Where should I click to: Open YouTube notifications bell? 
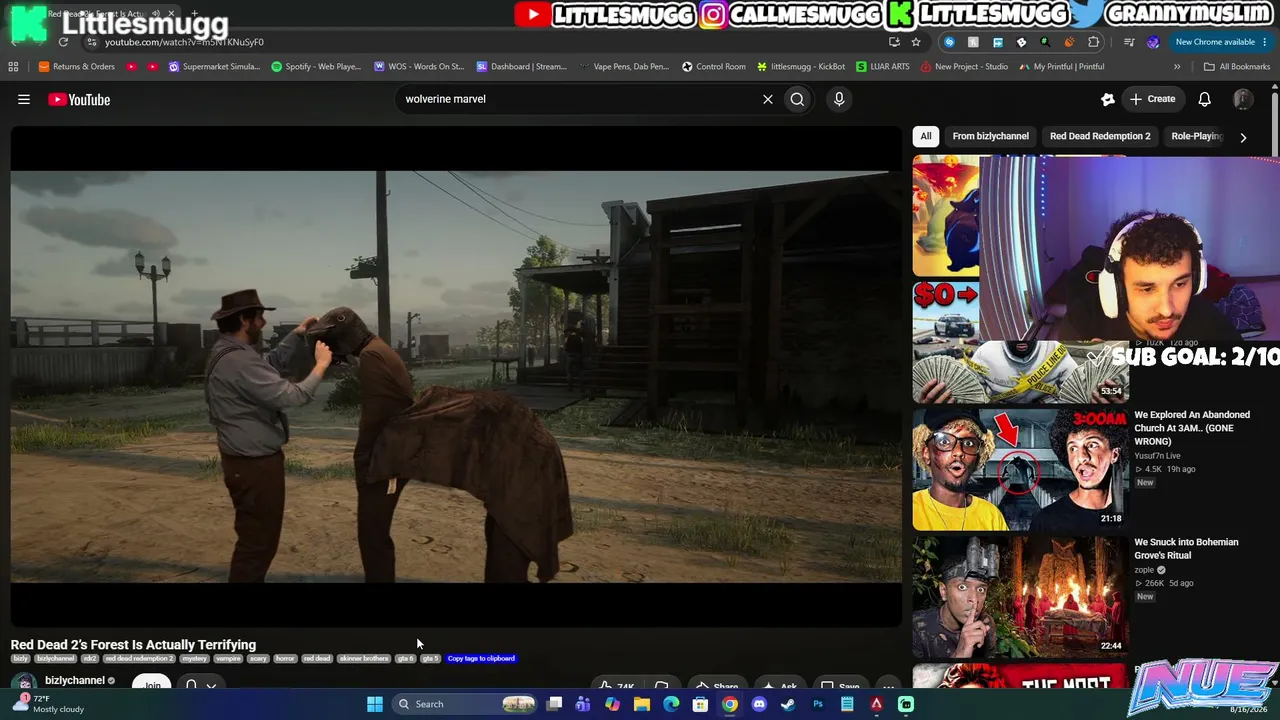1205,99
